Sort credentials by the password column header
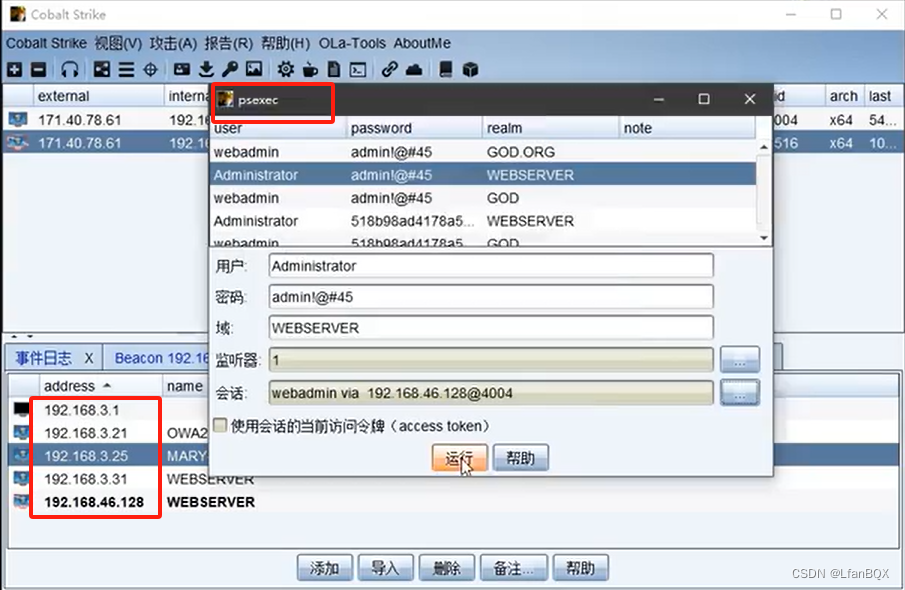 [414, 128]
